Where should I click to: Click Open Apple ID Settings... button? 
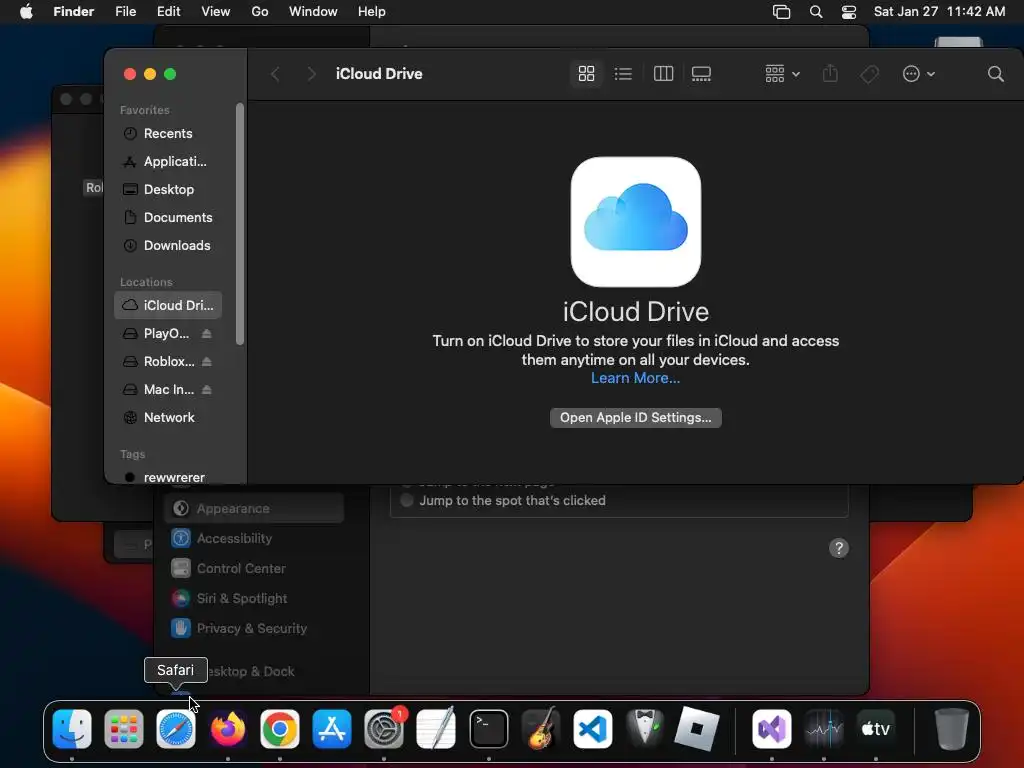click(x=635, y=417)
